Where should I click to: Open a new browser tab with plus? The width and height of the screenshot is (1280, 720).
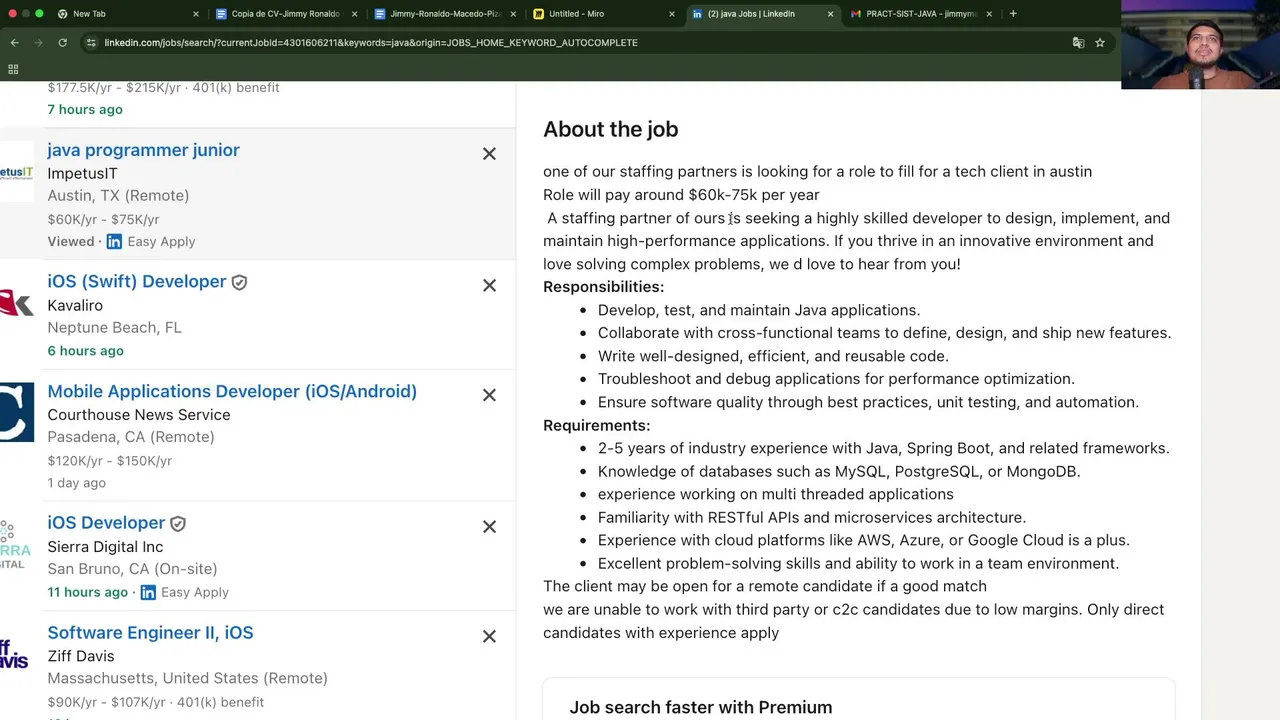(x=1013, y=14)
